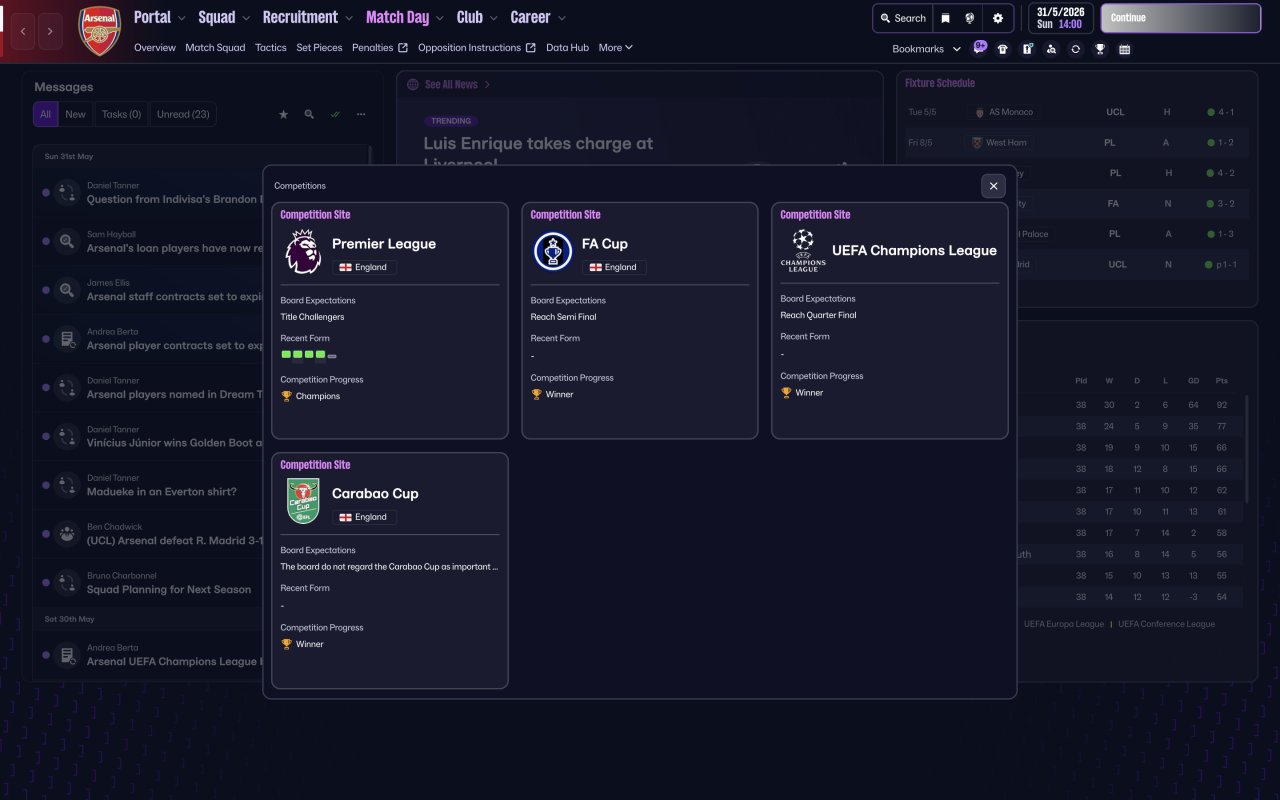The image size is (1280, 800).
Task: Click the star filter icon in Messages
Action: click(x=283, y=115)
